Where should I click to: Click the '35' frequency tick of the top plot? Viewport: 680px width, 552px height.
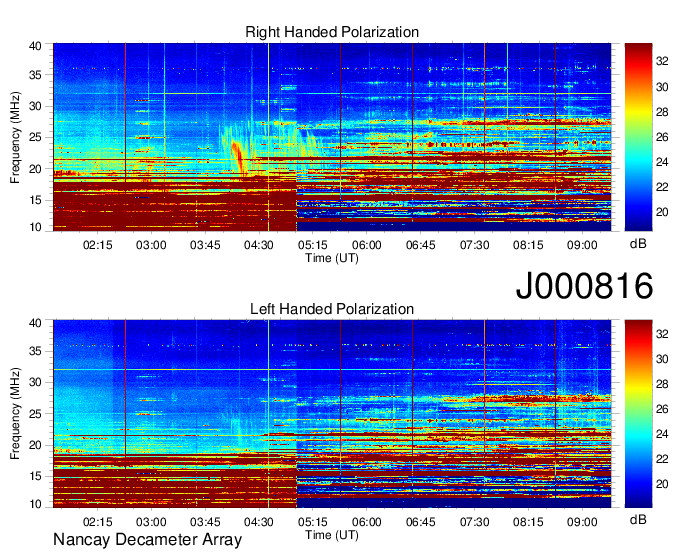click(x=35, y=75)
